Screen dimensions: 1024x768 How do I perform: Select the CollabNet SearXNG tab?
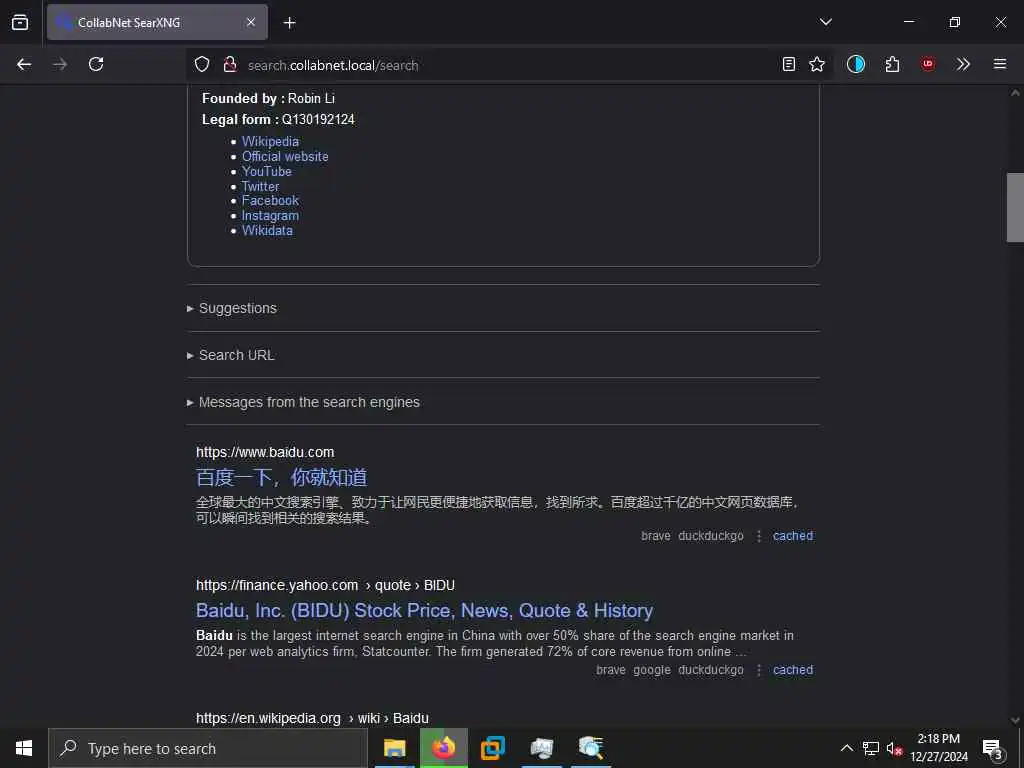(x=157, y=22)
